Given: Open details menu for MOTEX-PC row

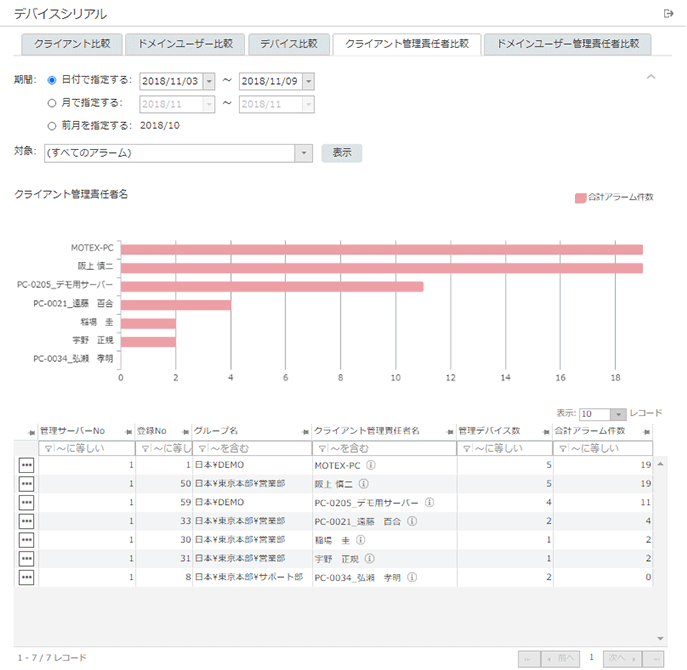Looking at the screenshot, I should [26, 465].
